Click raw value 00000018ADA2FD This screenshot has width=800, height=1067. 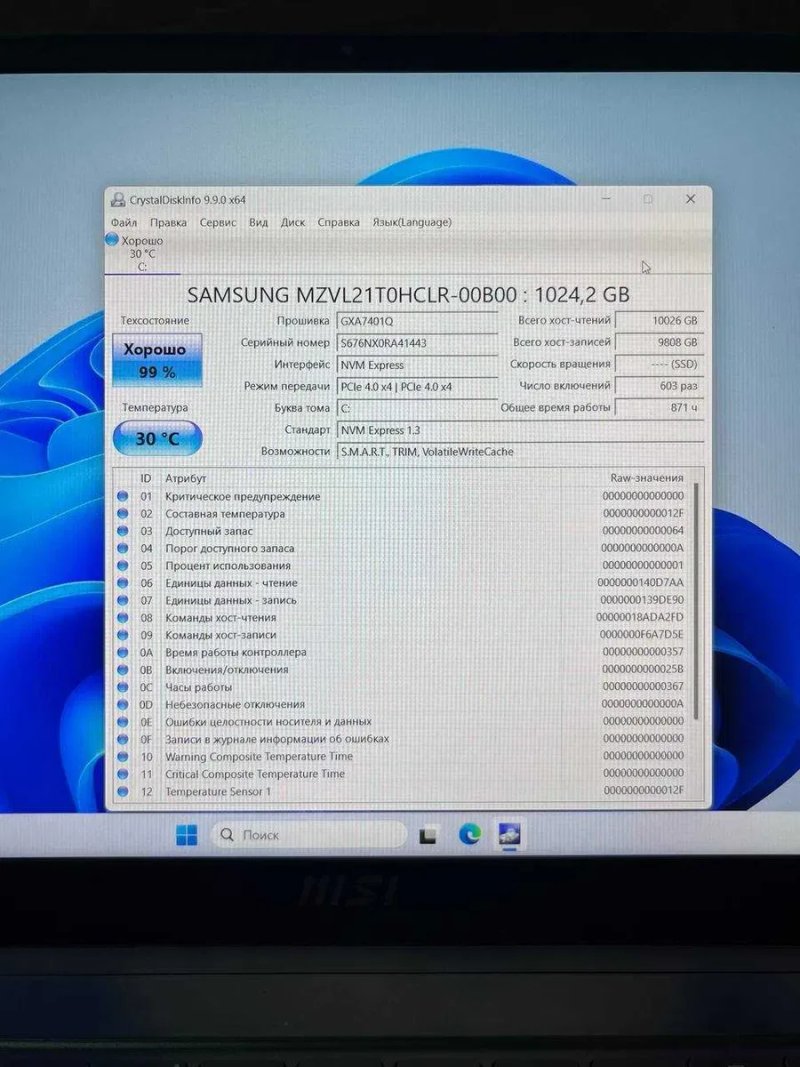639,617
